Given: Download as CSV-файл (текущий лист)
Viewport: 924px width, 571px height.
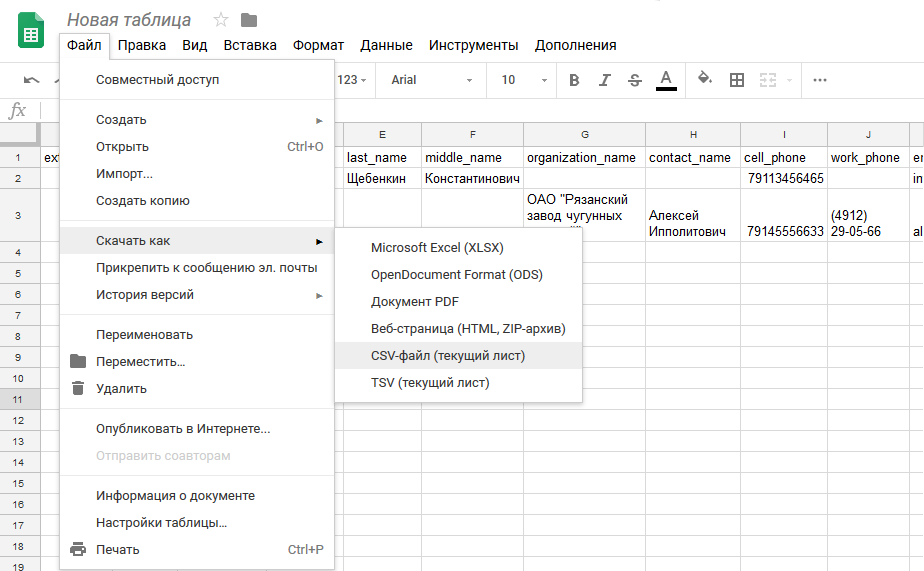Looking at the screenshot, I should pyautogui.click(x=458, y=356).
